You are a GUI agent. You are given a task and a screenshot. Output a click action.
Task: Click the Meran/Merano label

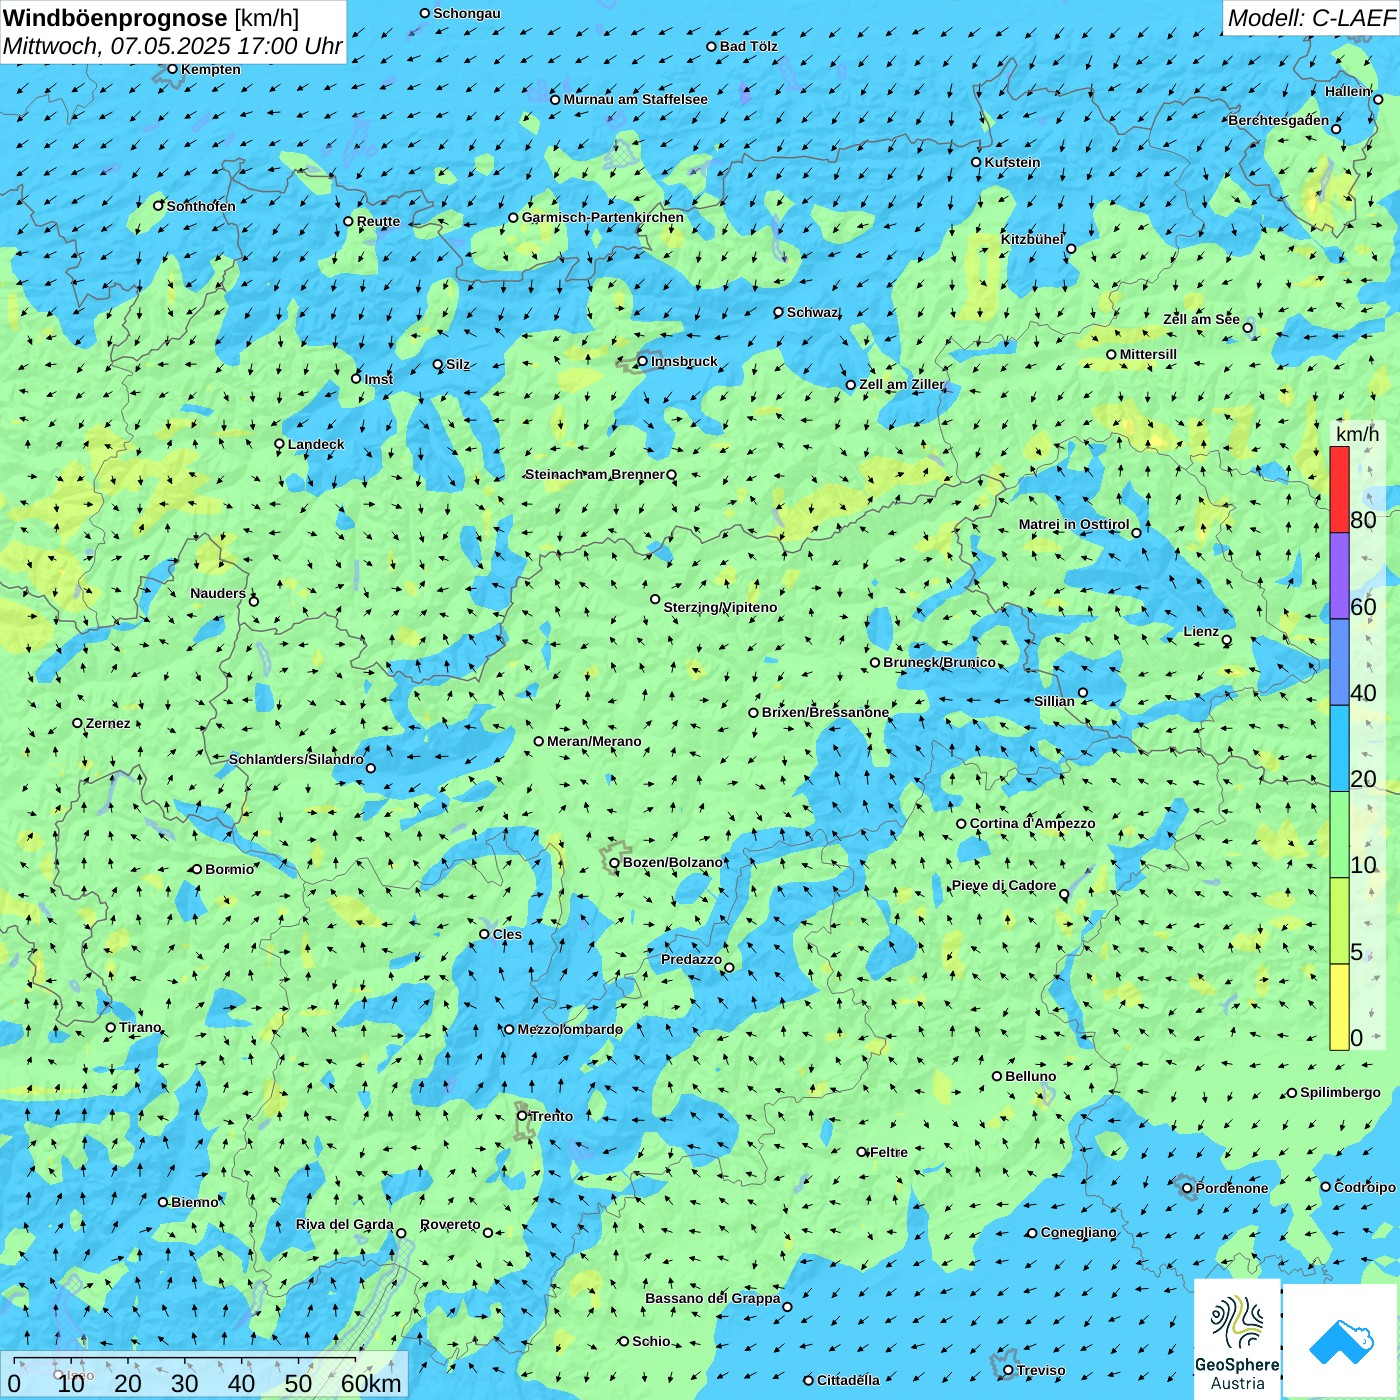pos(594,741)
